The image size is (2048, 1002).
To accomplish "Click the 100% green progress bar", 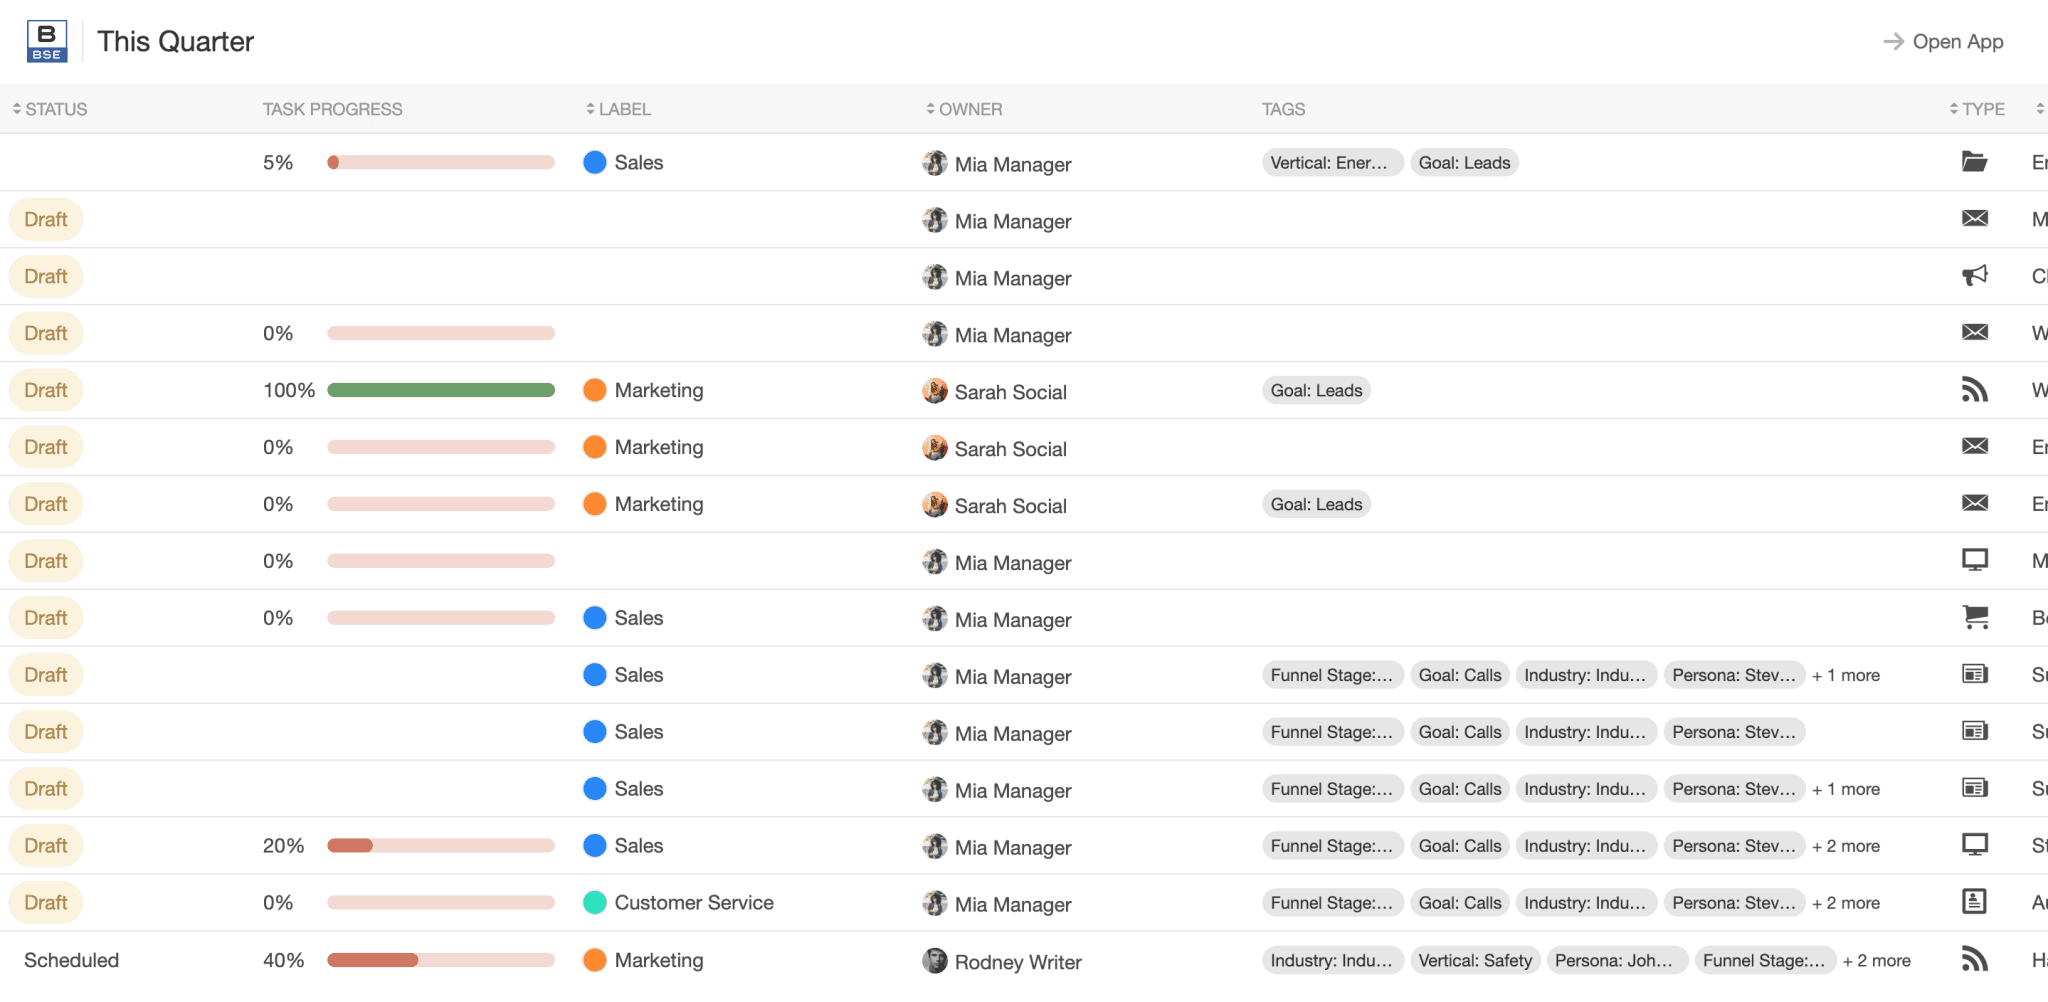I will point(440,390).
